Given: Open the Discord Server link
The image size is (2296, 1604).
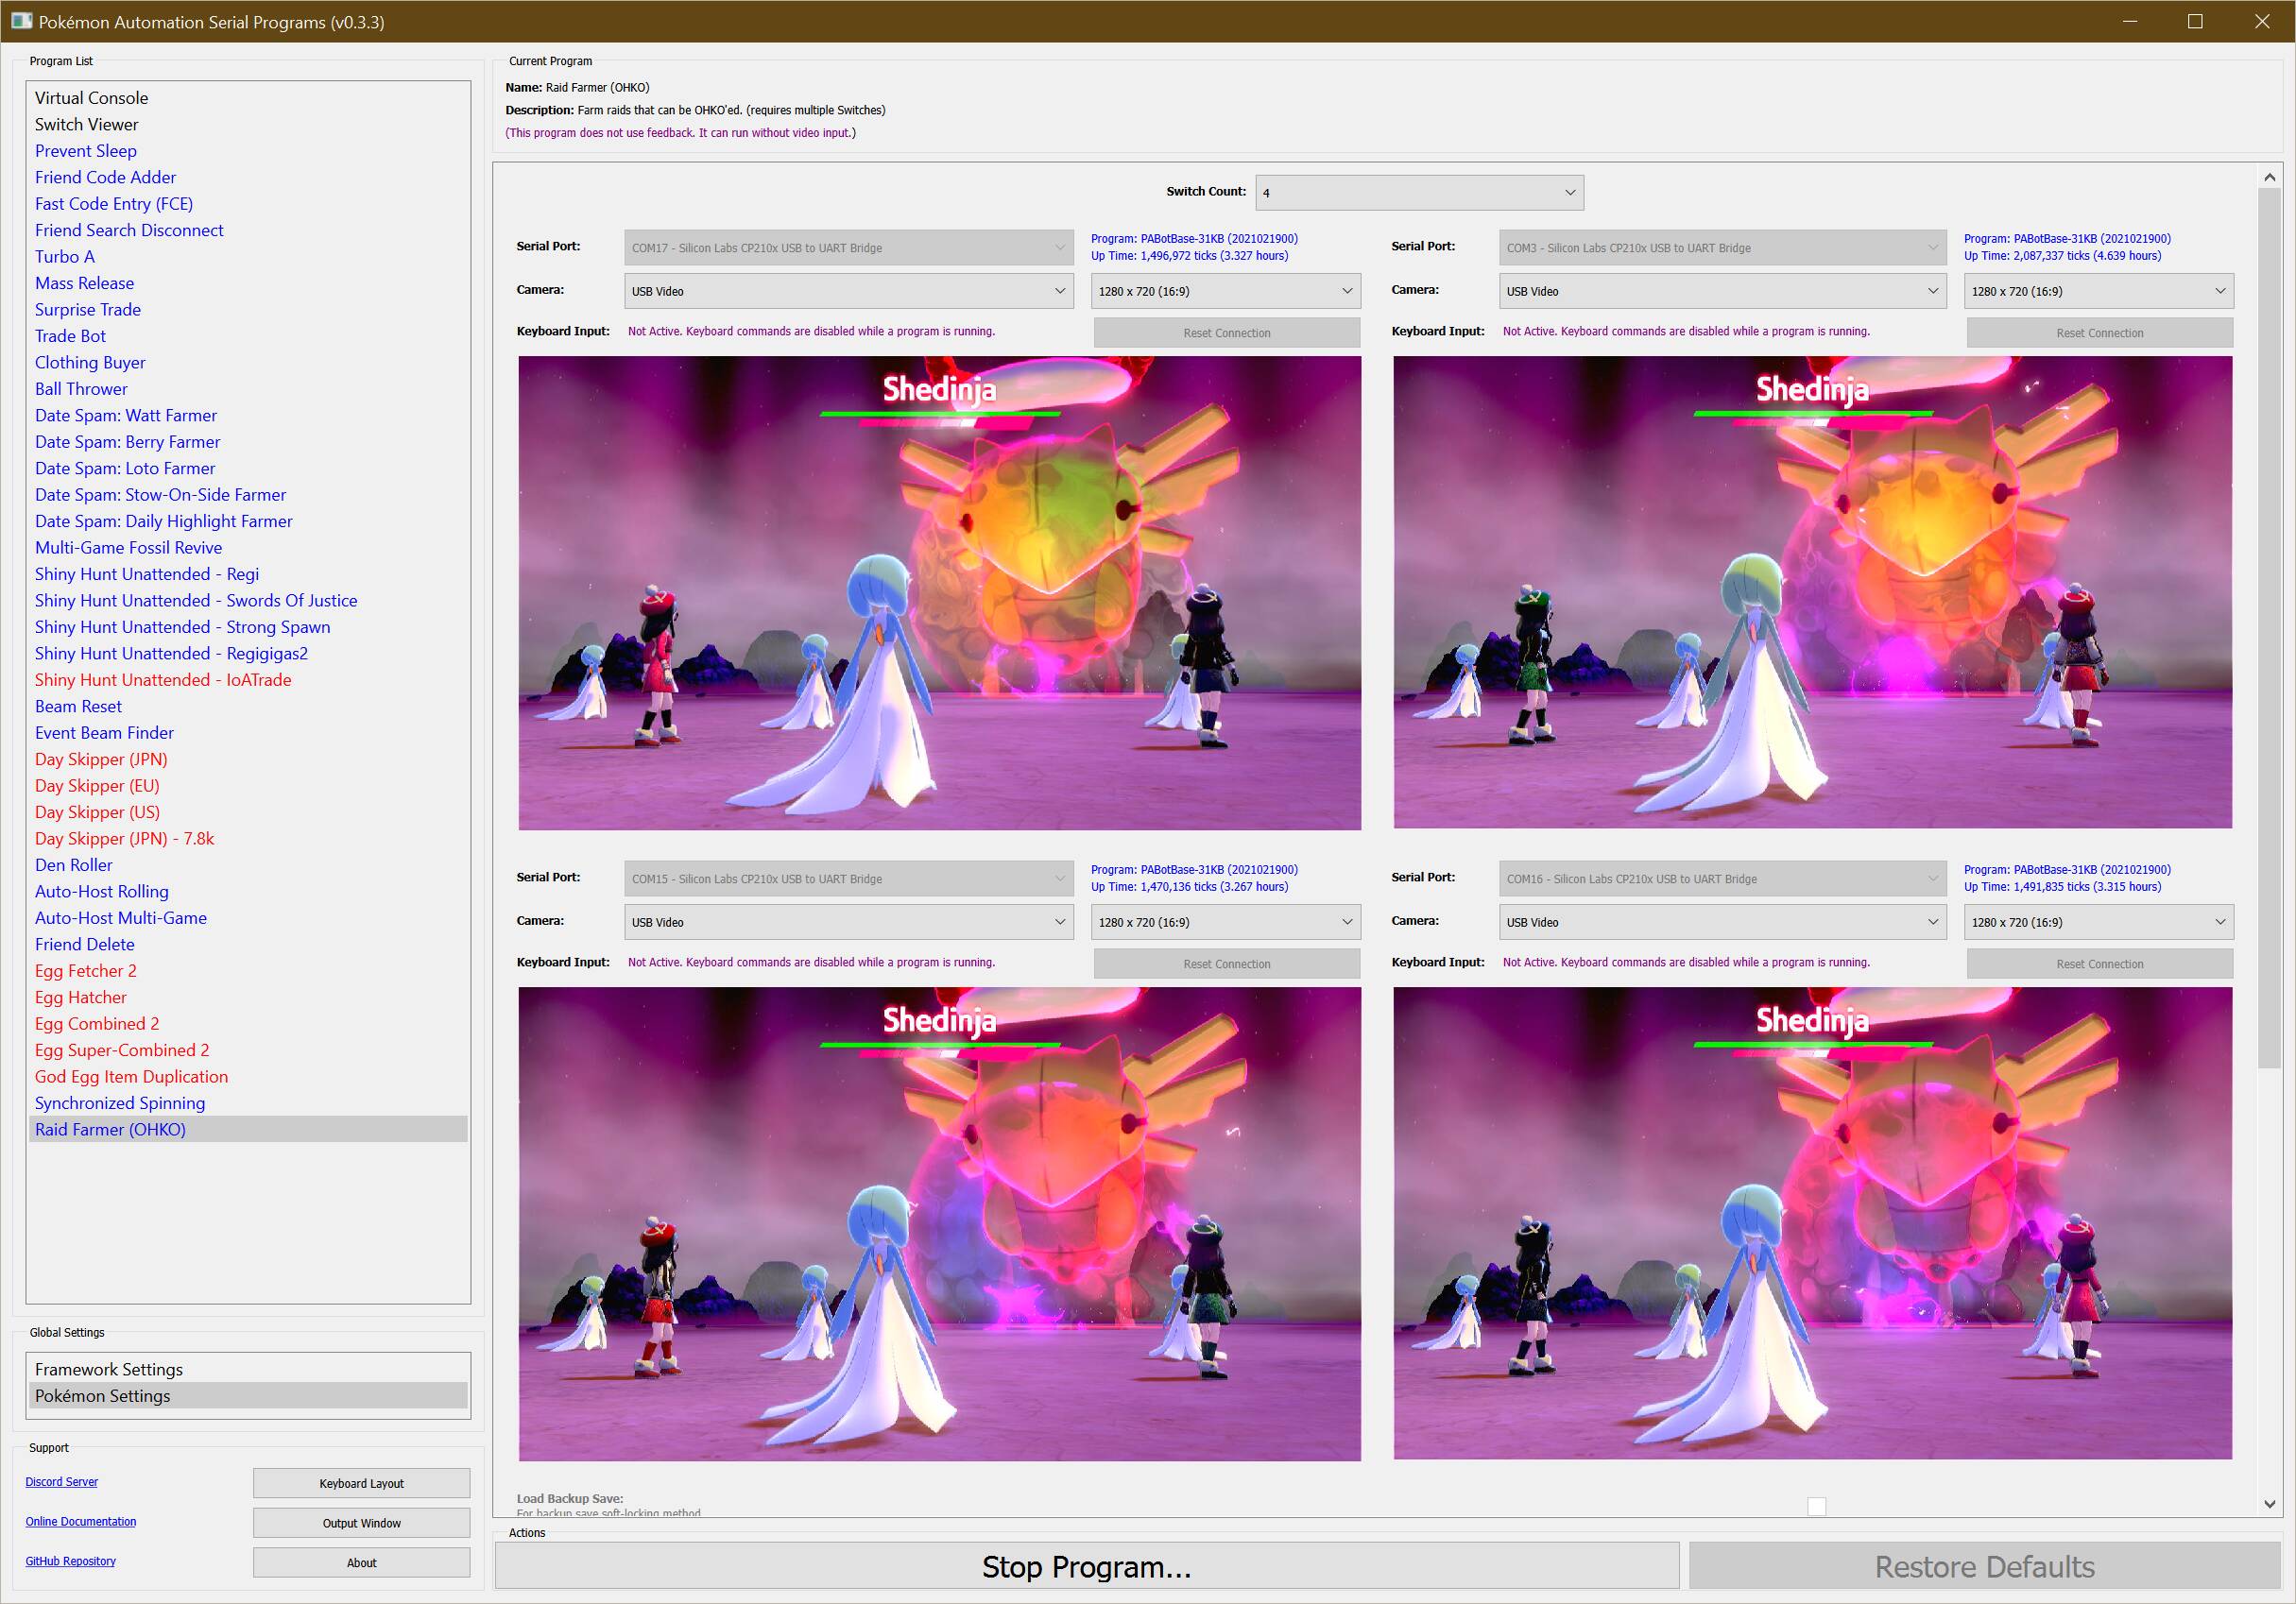Looking at the screenshot, I should [61, 1482].
